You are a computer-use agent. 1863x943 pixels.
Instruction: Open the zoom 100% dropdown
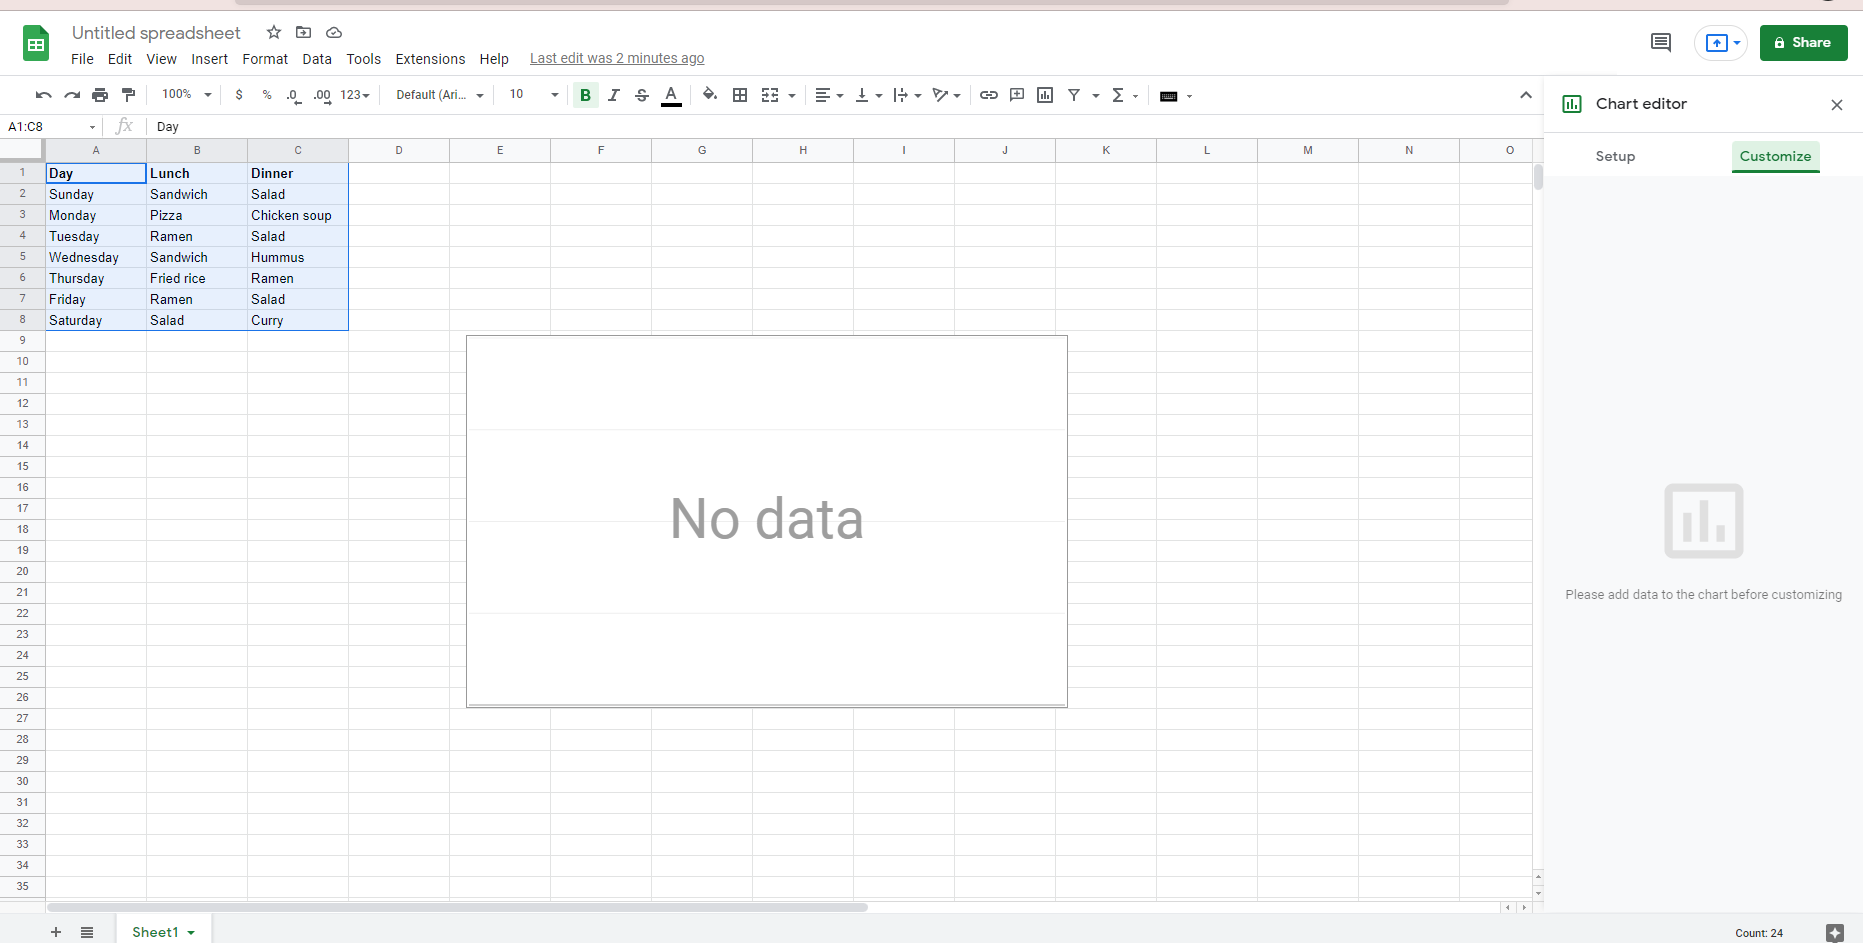187,95
